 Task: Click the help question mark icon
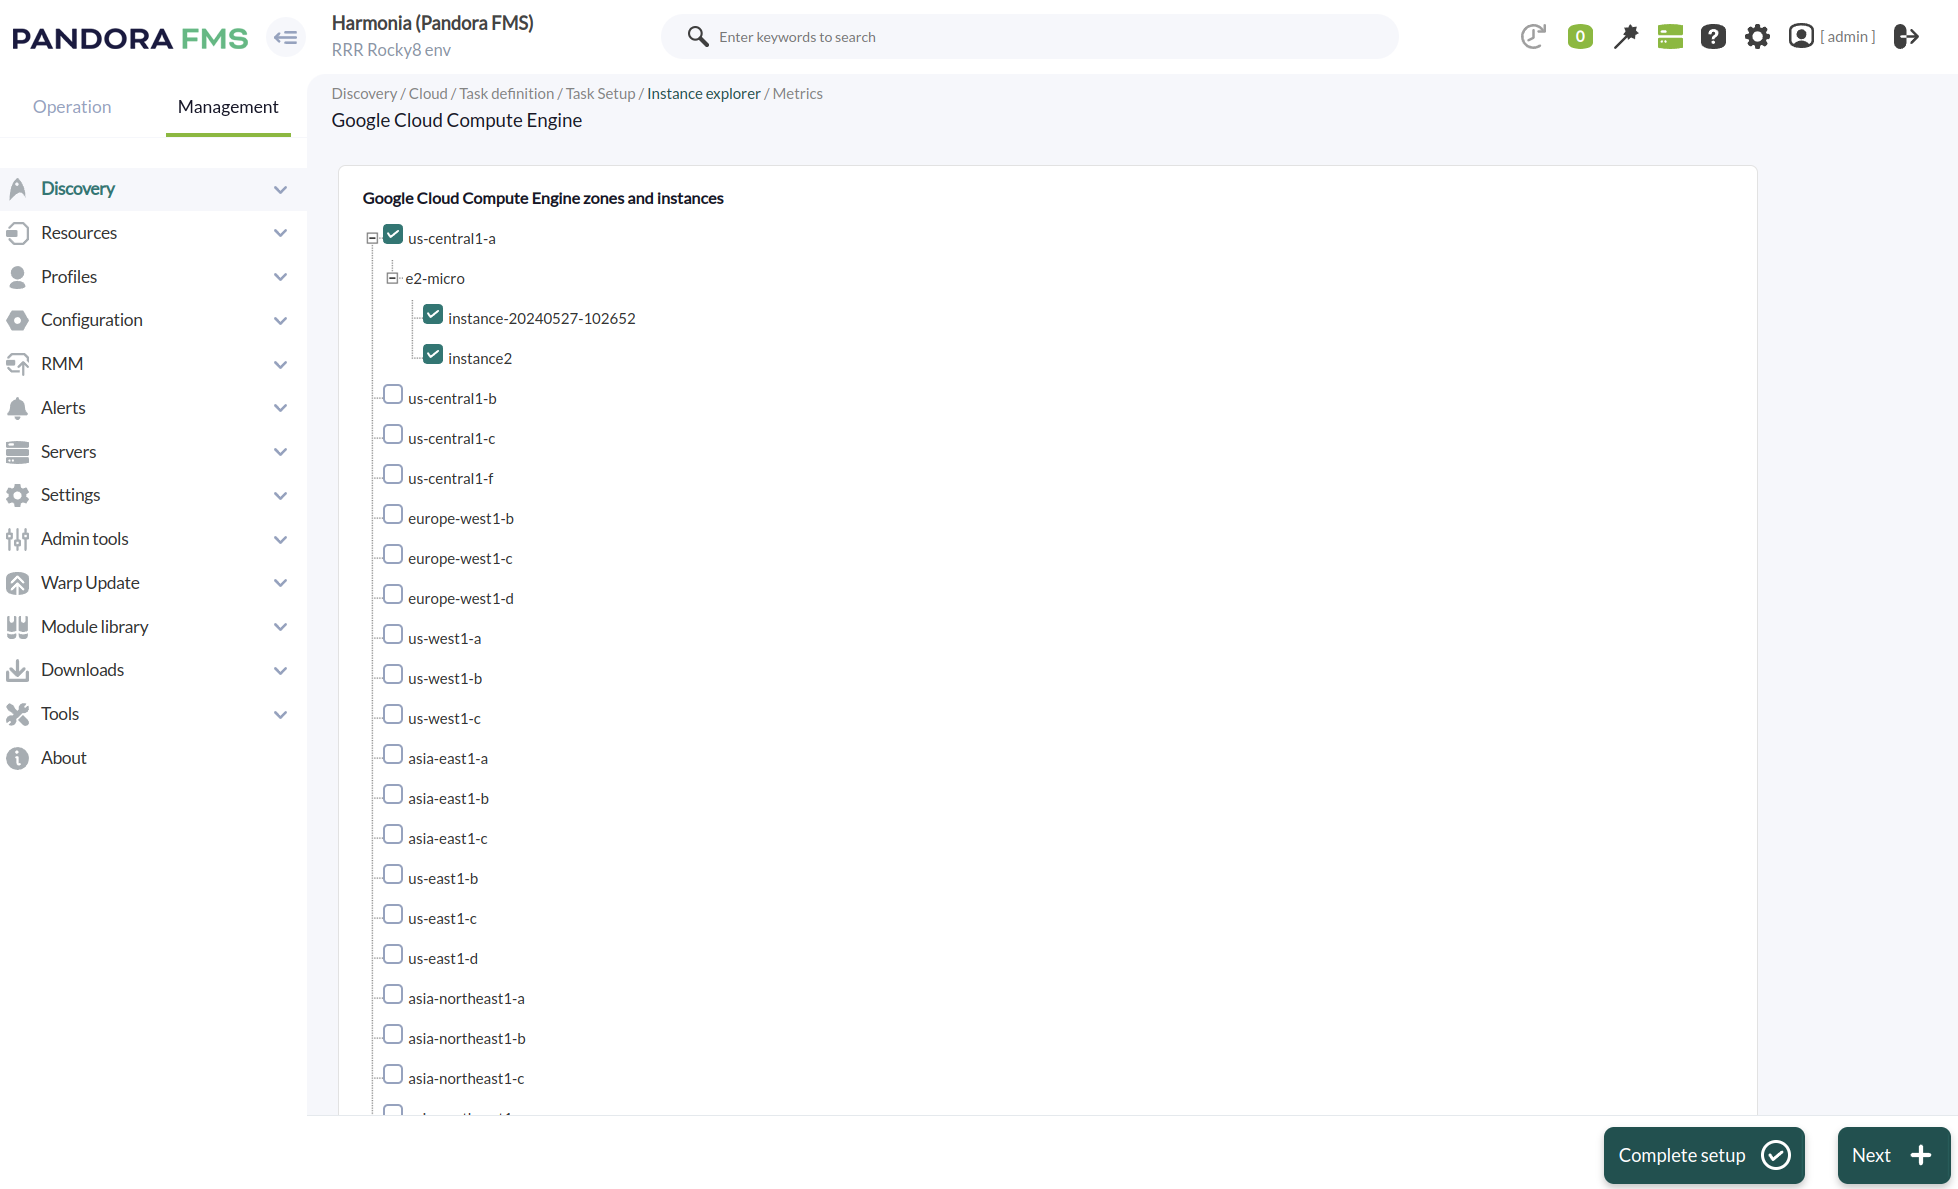tap(1713, 36)
